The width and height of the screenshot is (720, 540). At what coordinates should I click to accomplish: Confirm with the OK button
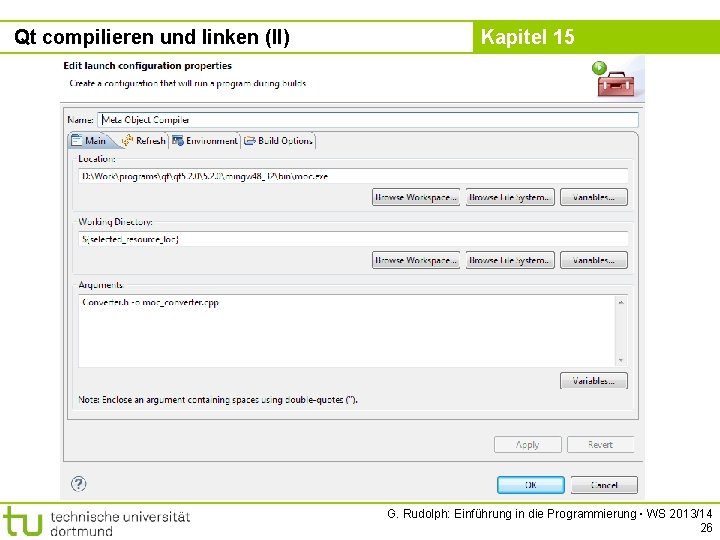pos(531,485)
